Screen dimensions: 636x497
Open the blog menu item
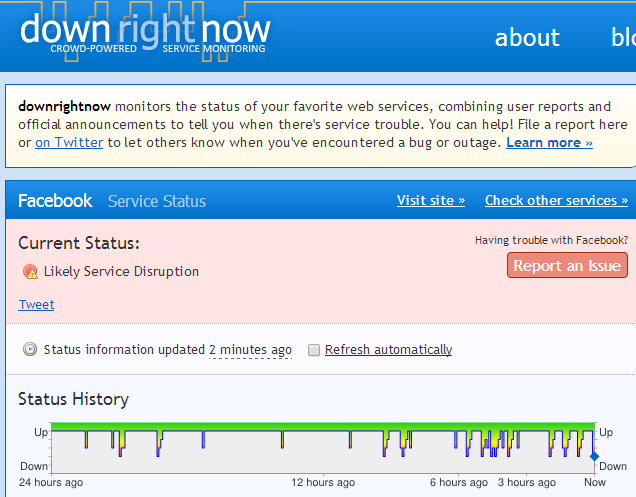click(623, 38)
